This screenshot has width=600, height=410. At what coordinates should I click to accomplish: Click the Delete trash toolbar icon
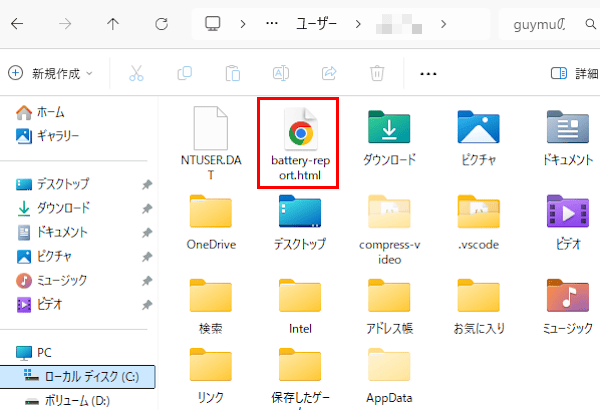coord(377,73)
